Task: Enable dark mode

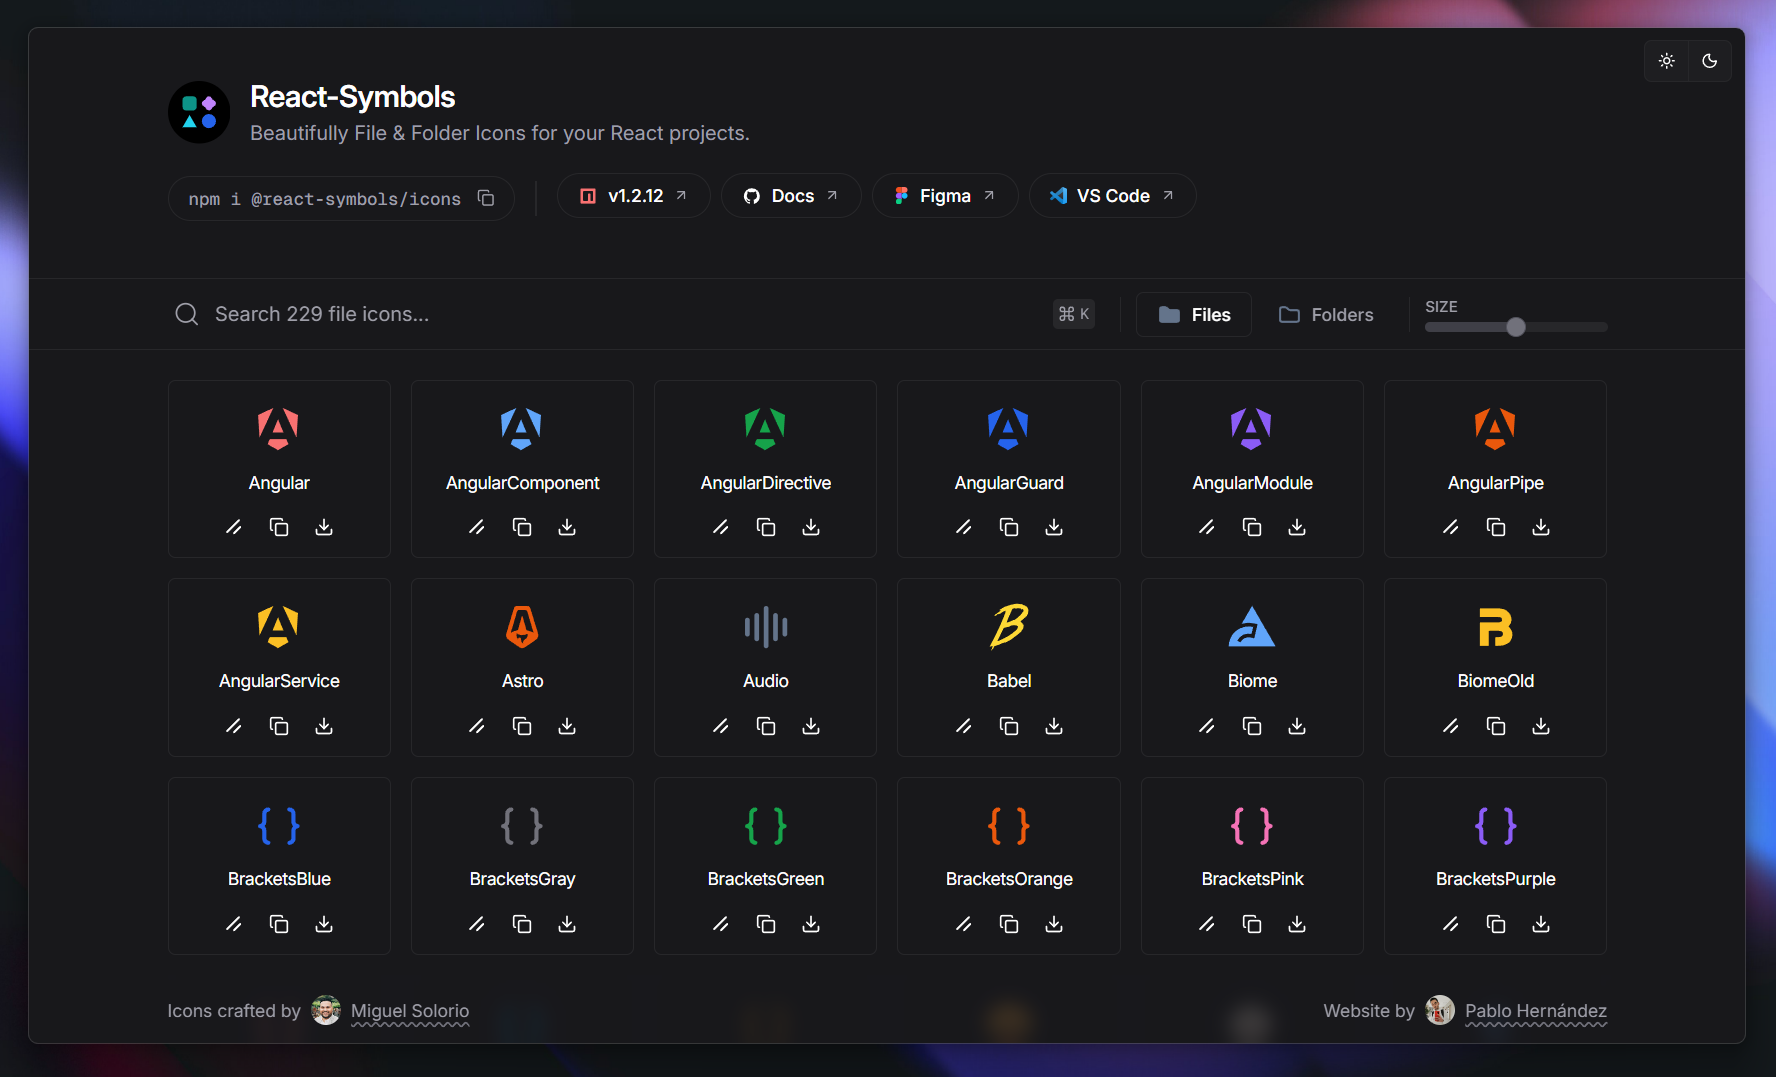Action: point(1710,61)
